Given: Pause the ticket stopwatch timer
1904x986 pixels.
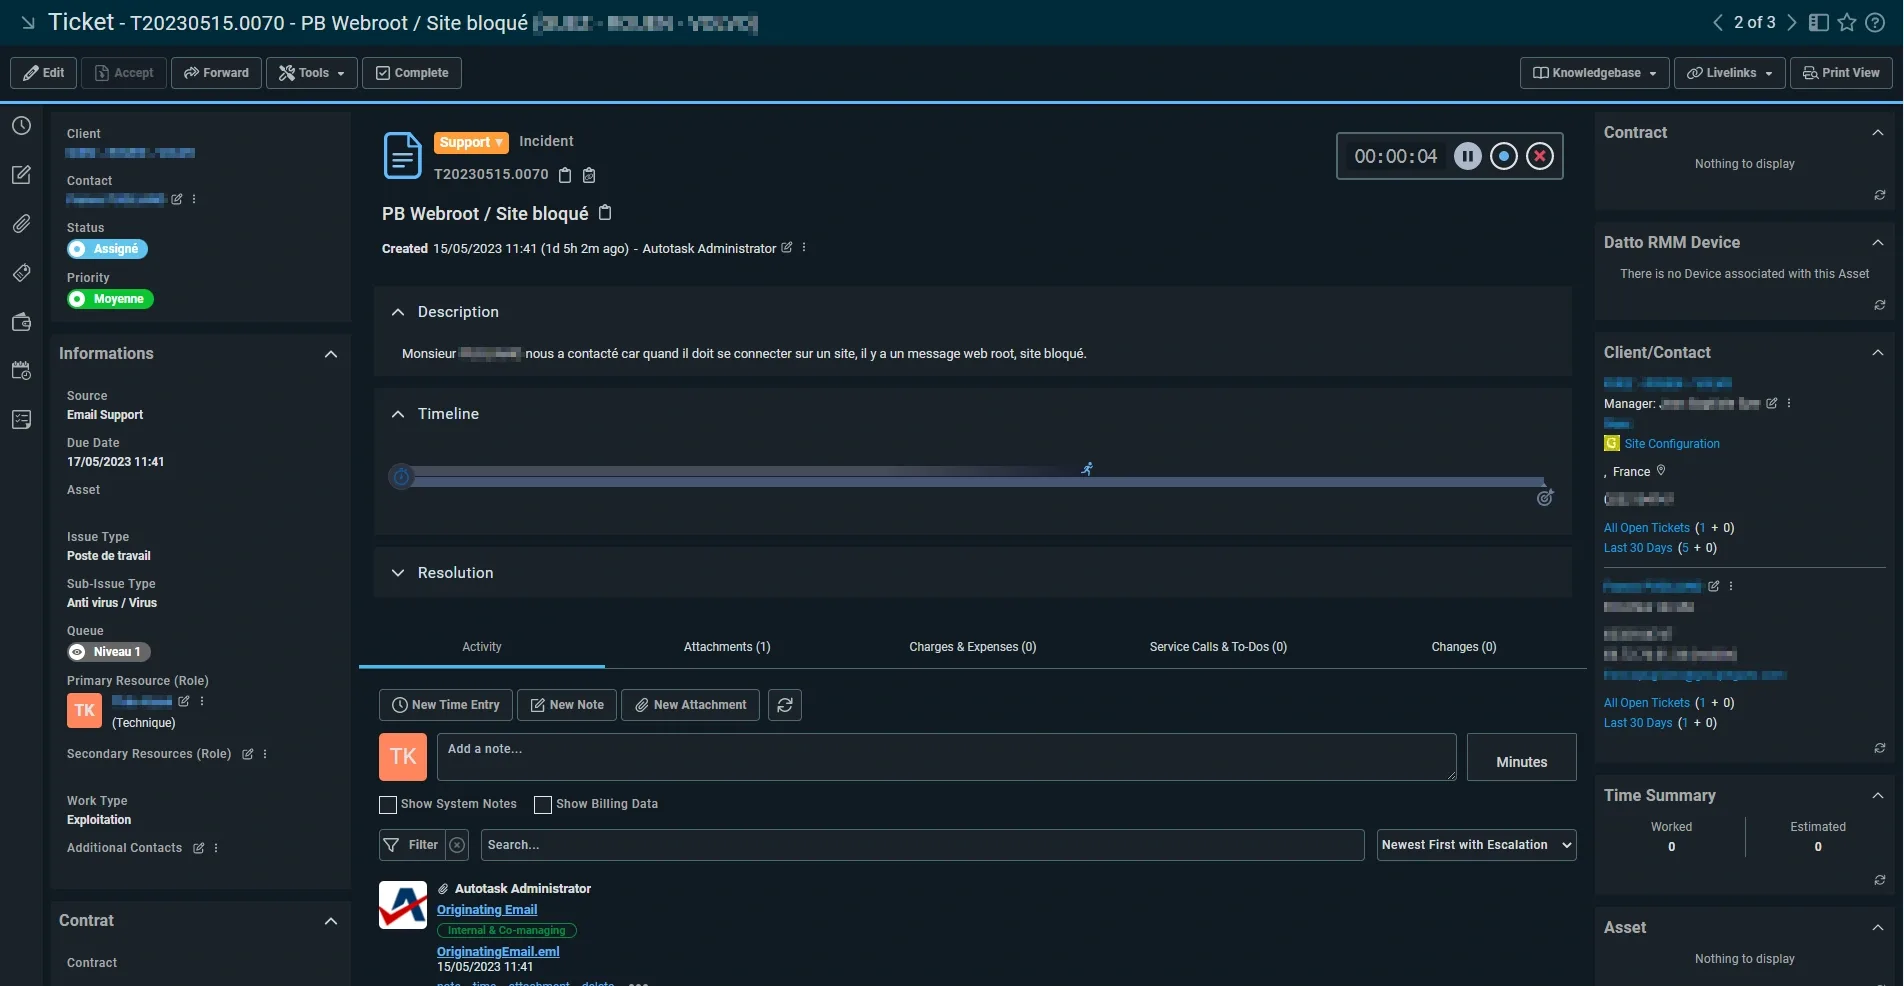Looking at the screenshot, I should pyautogui.click(x=1467, y=156).
